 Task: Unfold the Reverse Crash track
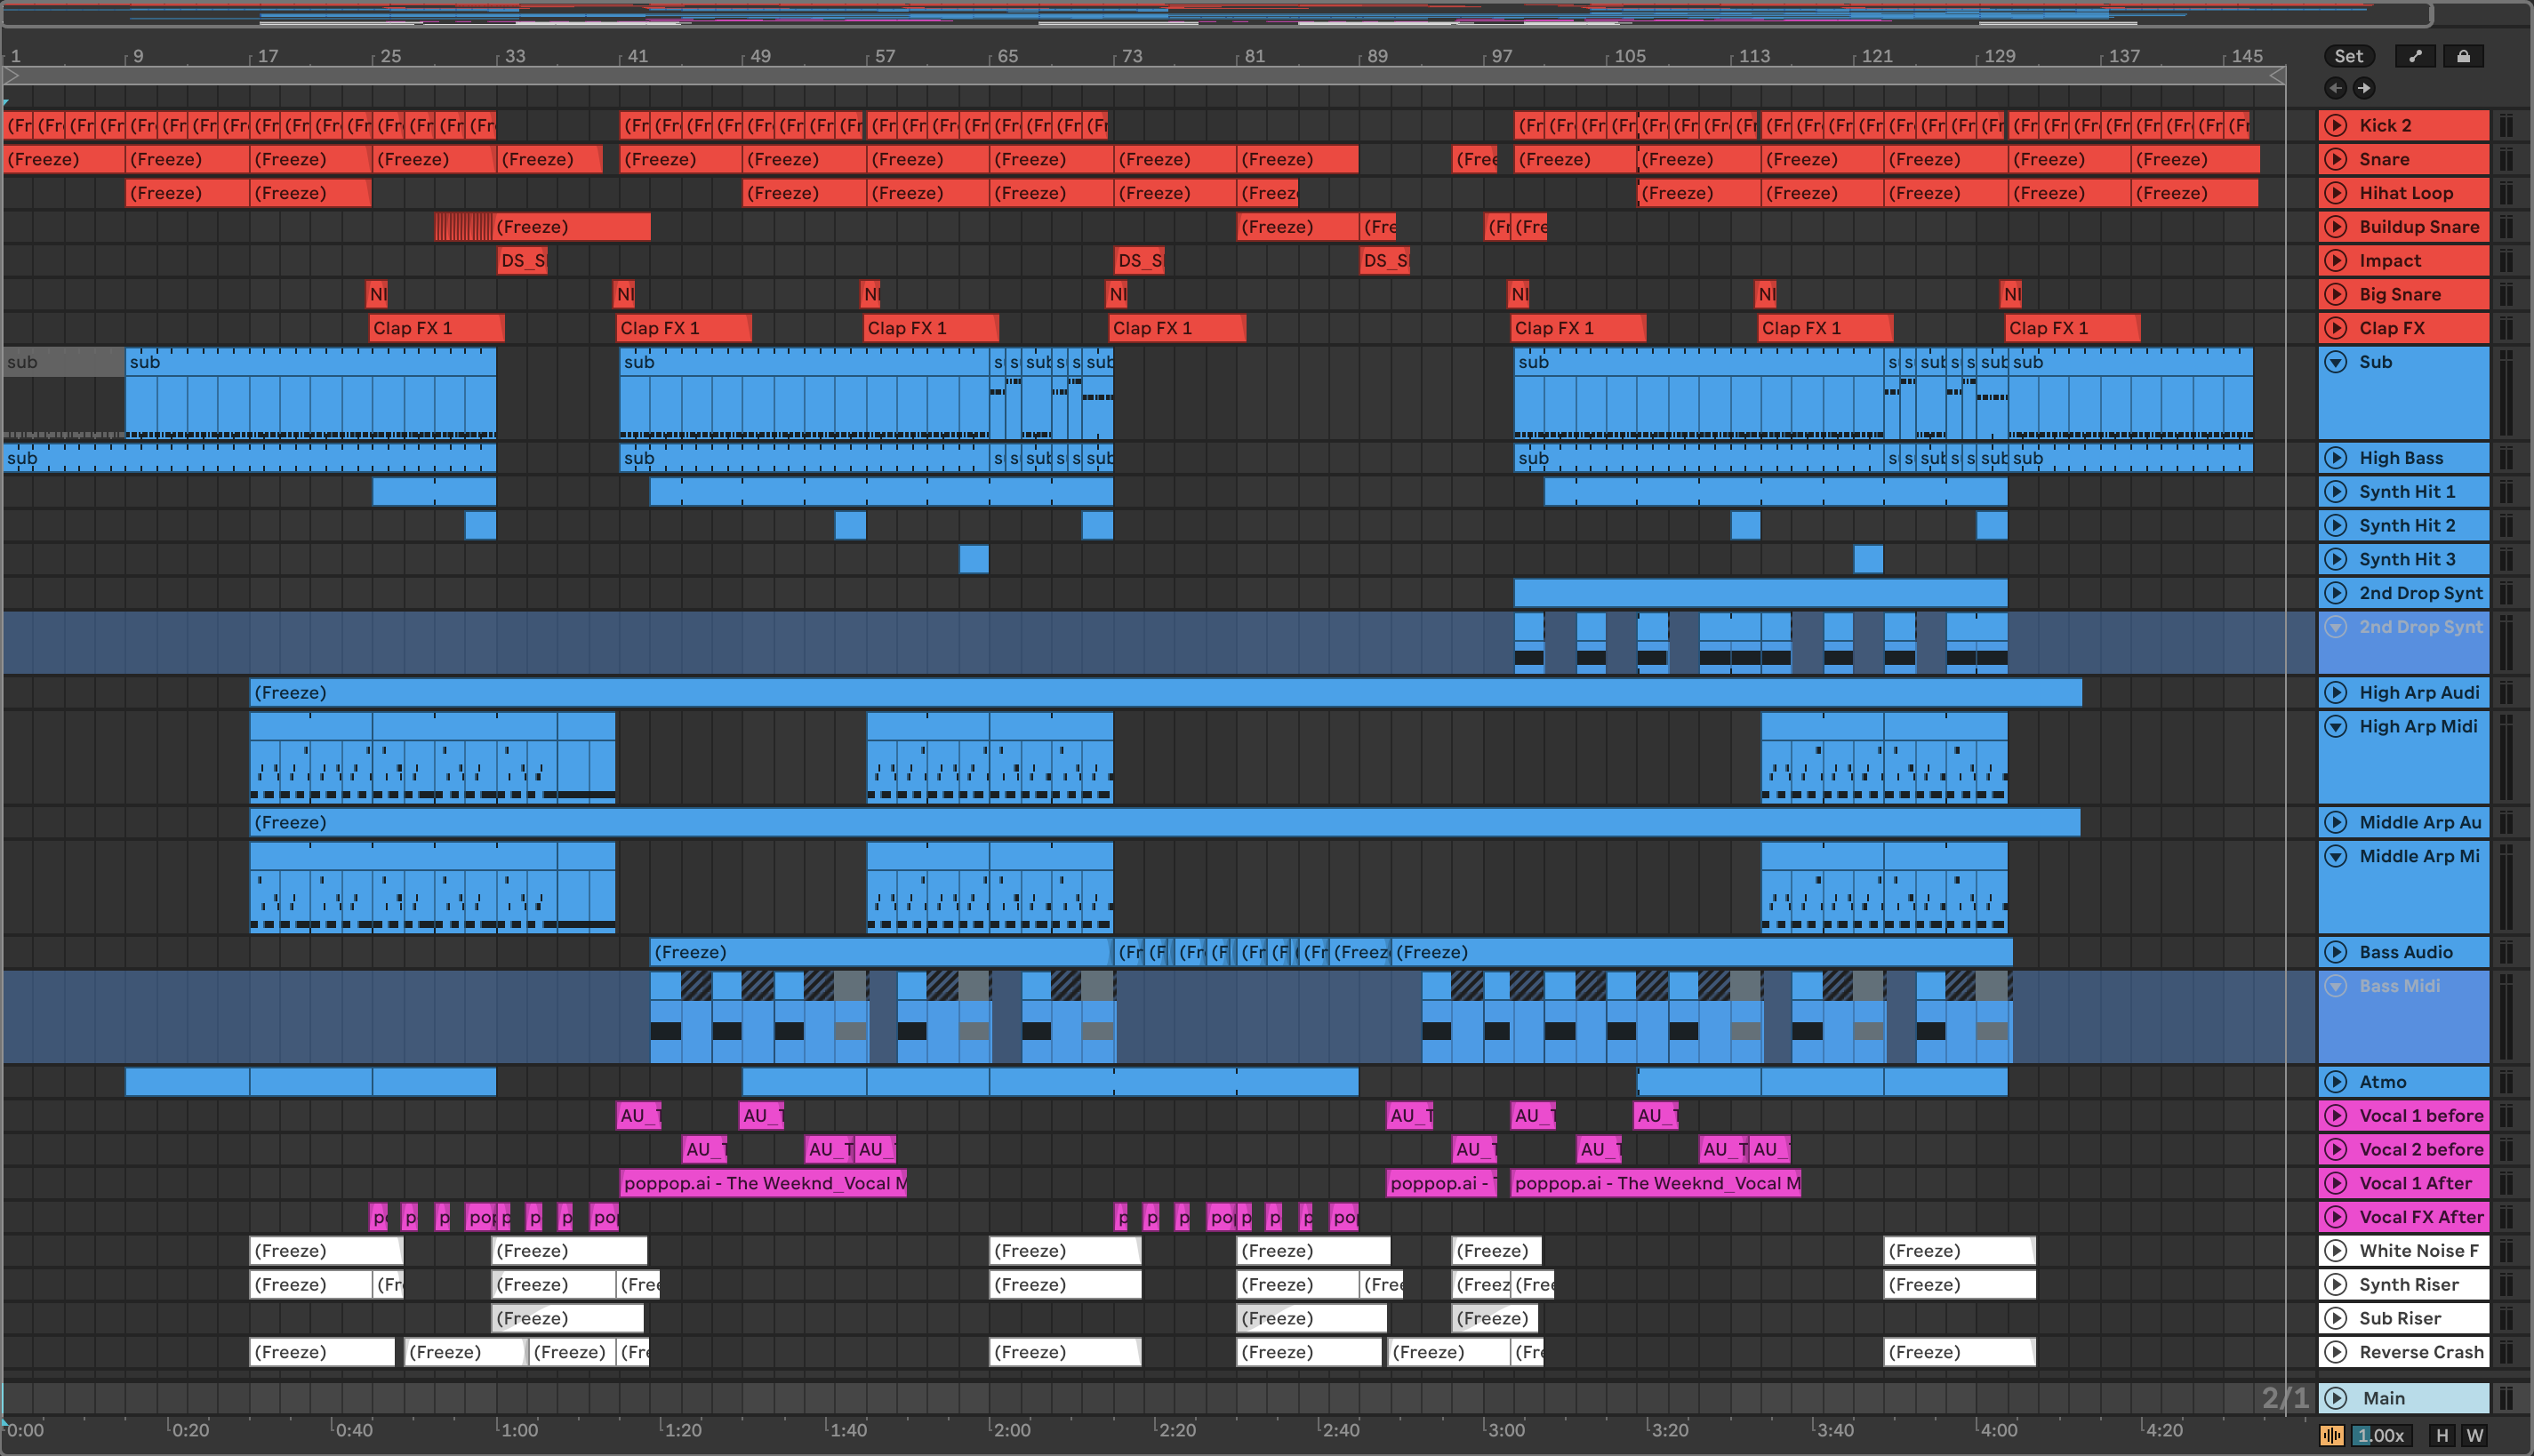pos(2336,1352)
